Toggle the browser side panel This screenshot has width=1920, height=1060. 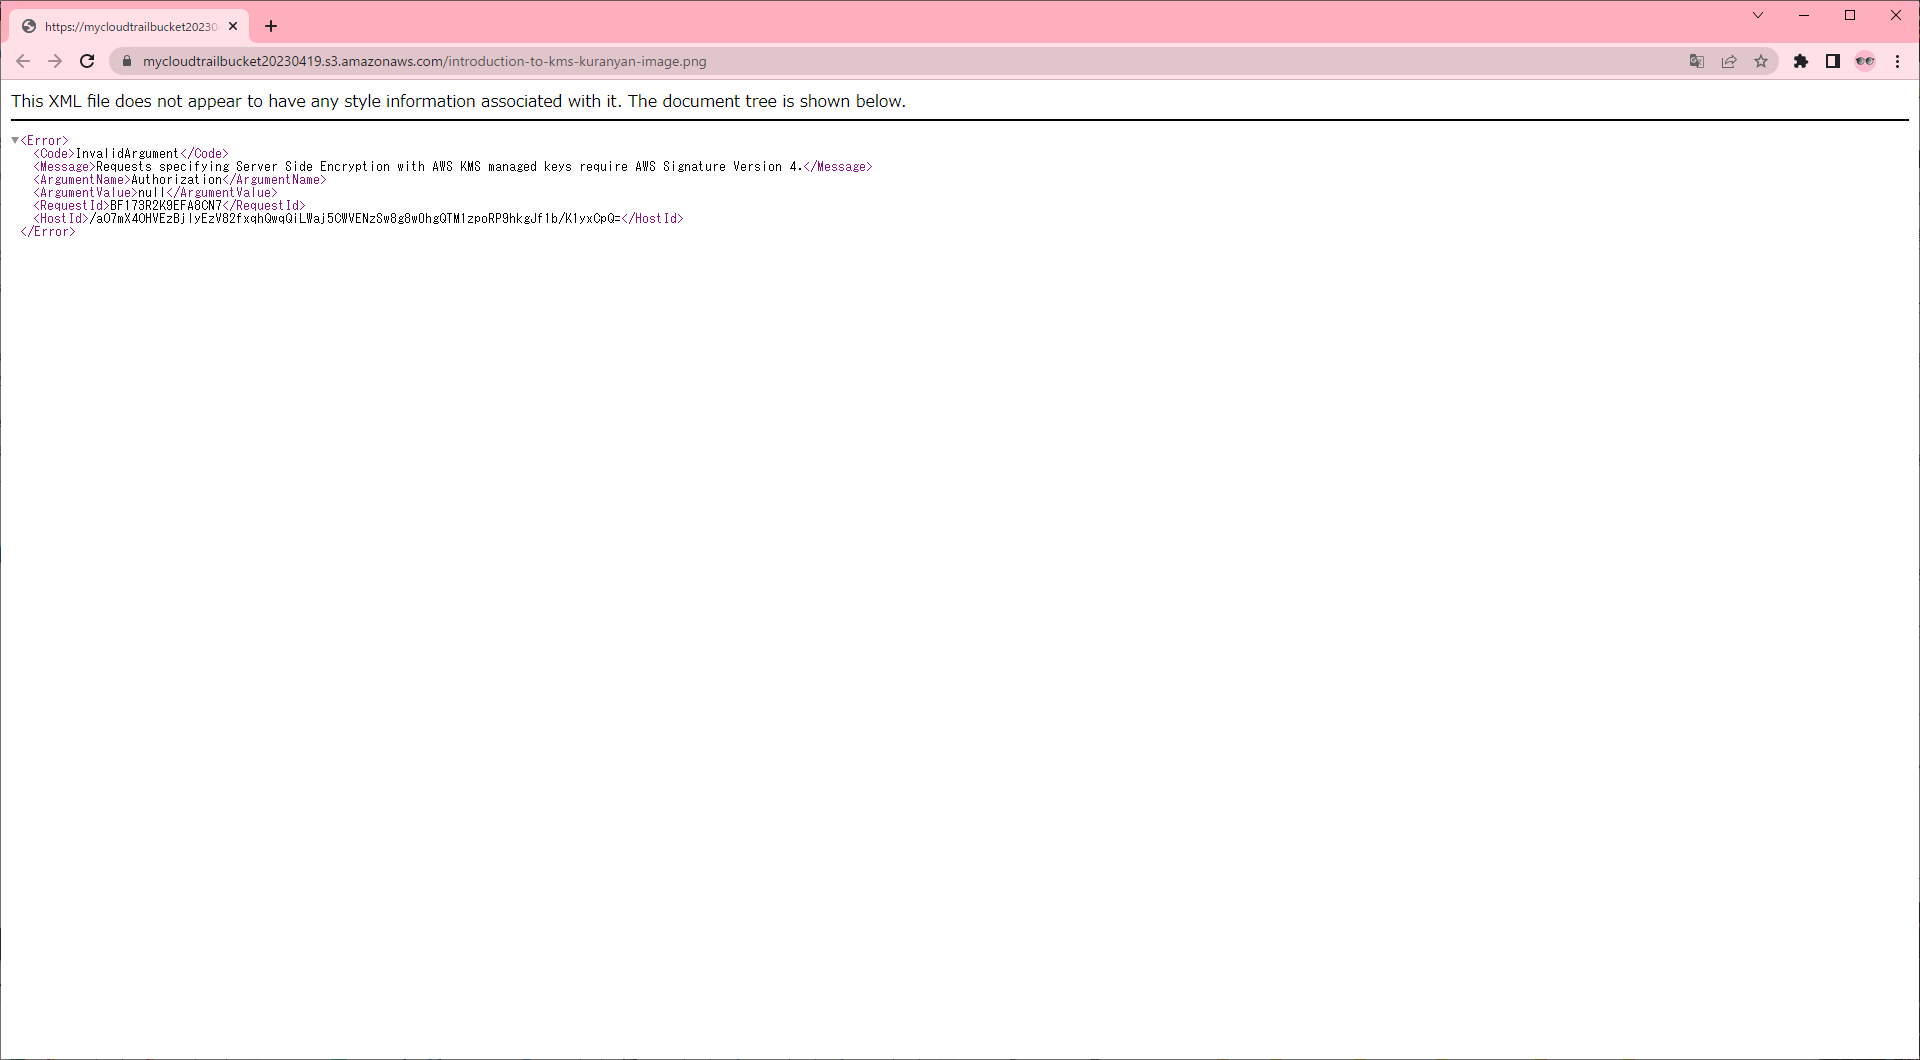tap(1833, 61)
